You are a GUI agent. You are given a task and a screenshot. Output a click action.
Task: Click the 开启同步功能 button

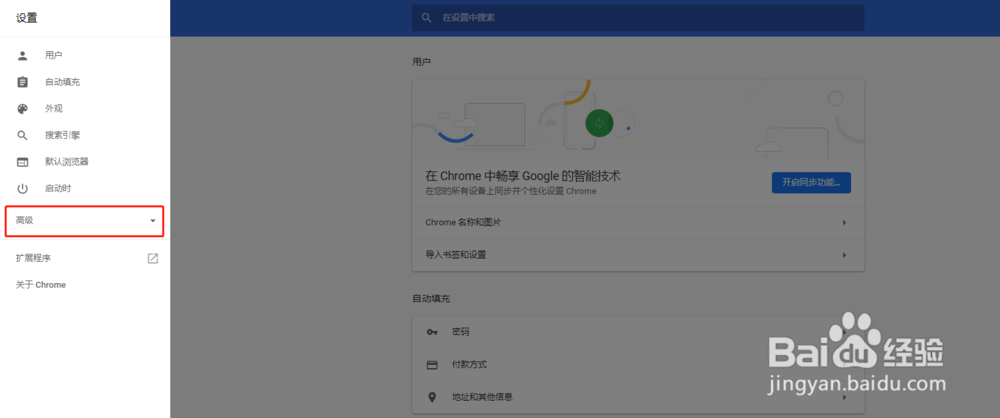[811, 183]
